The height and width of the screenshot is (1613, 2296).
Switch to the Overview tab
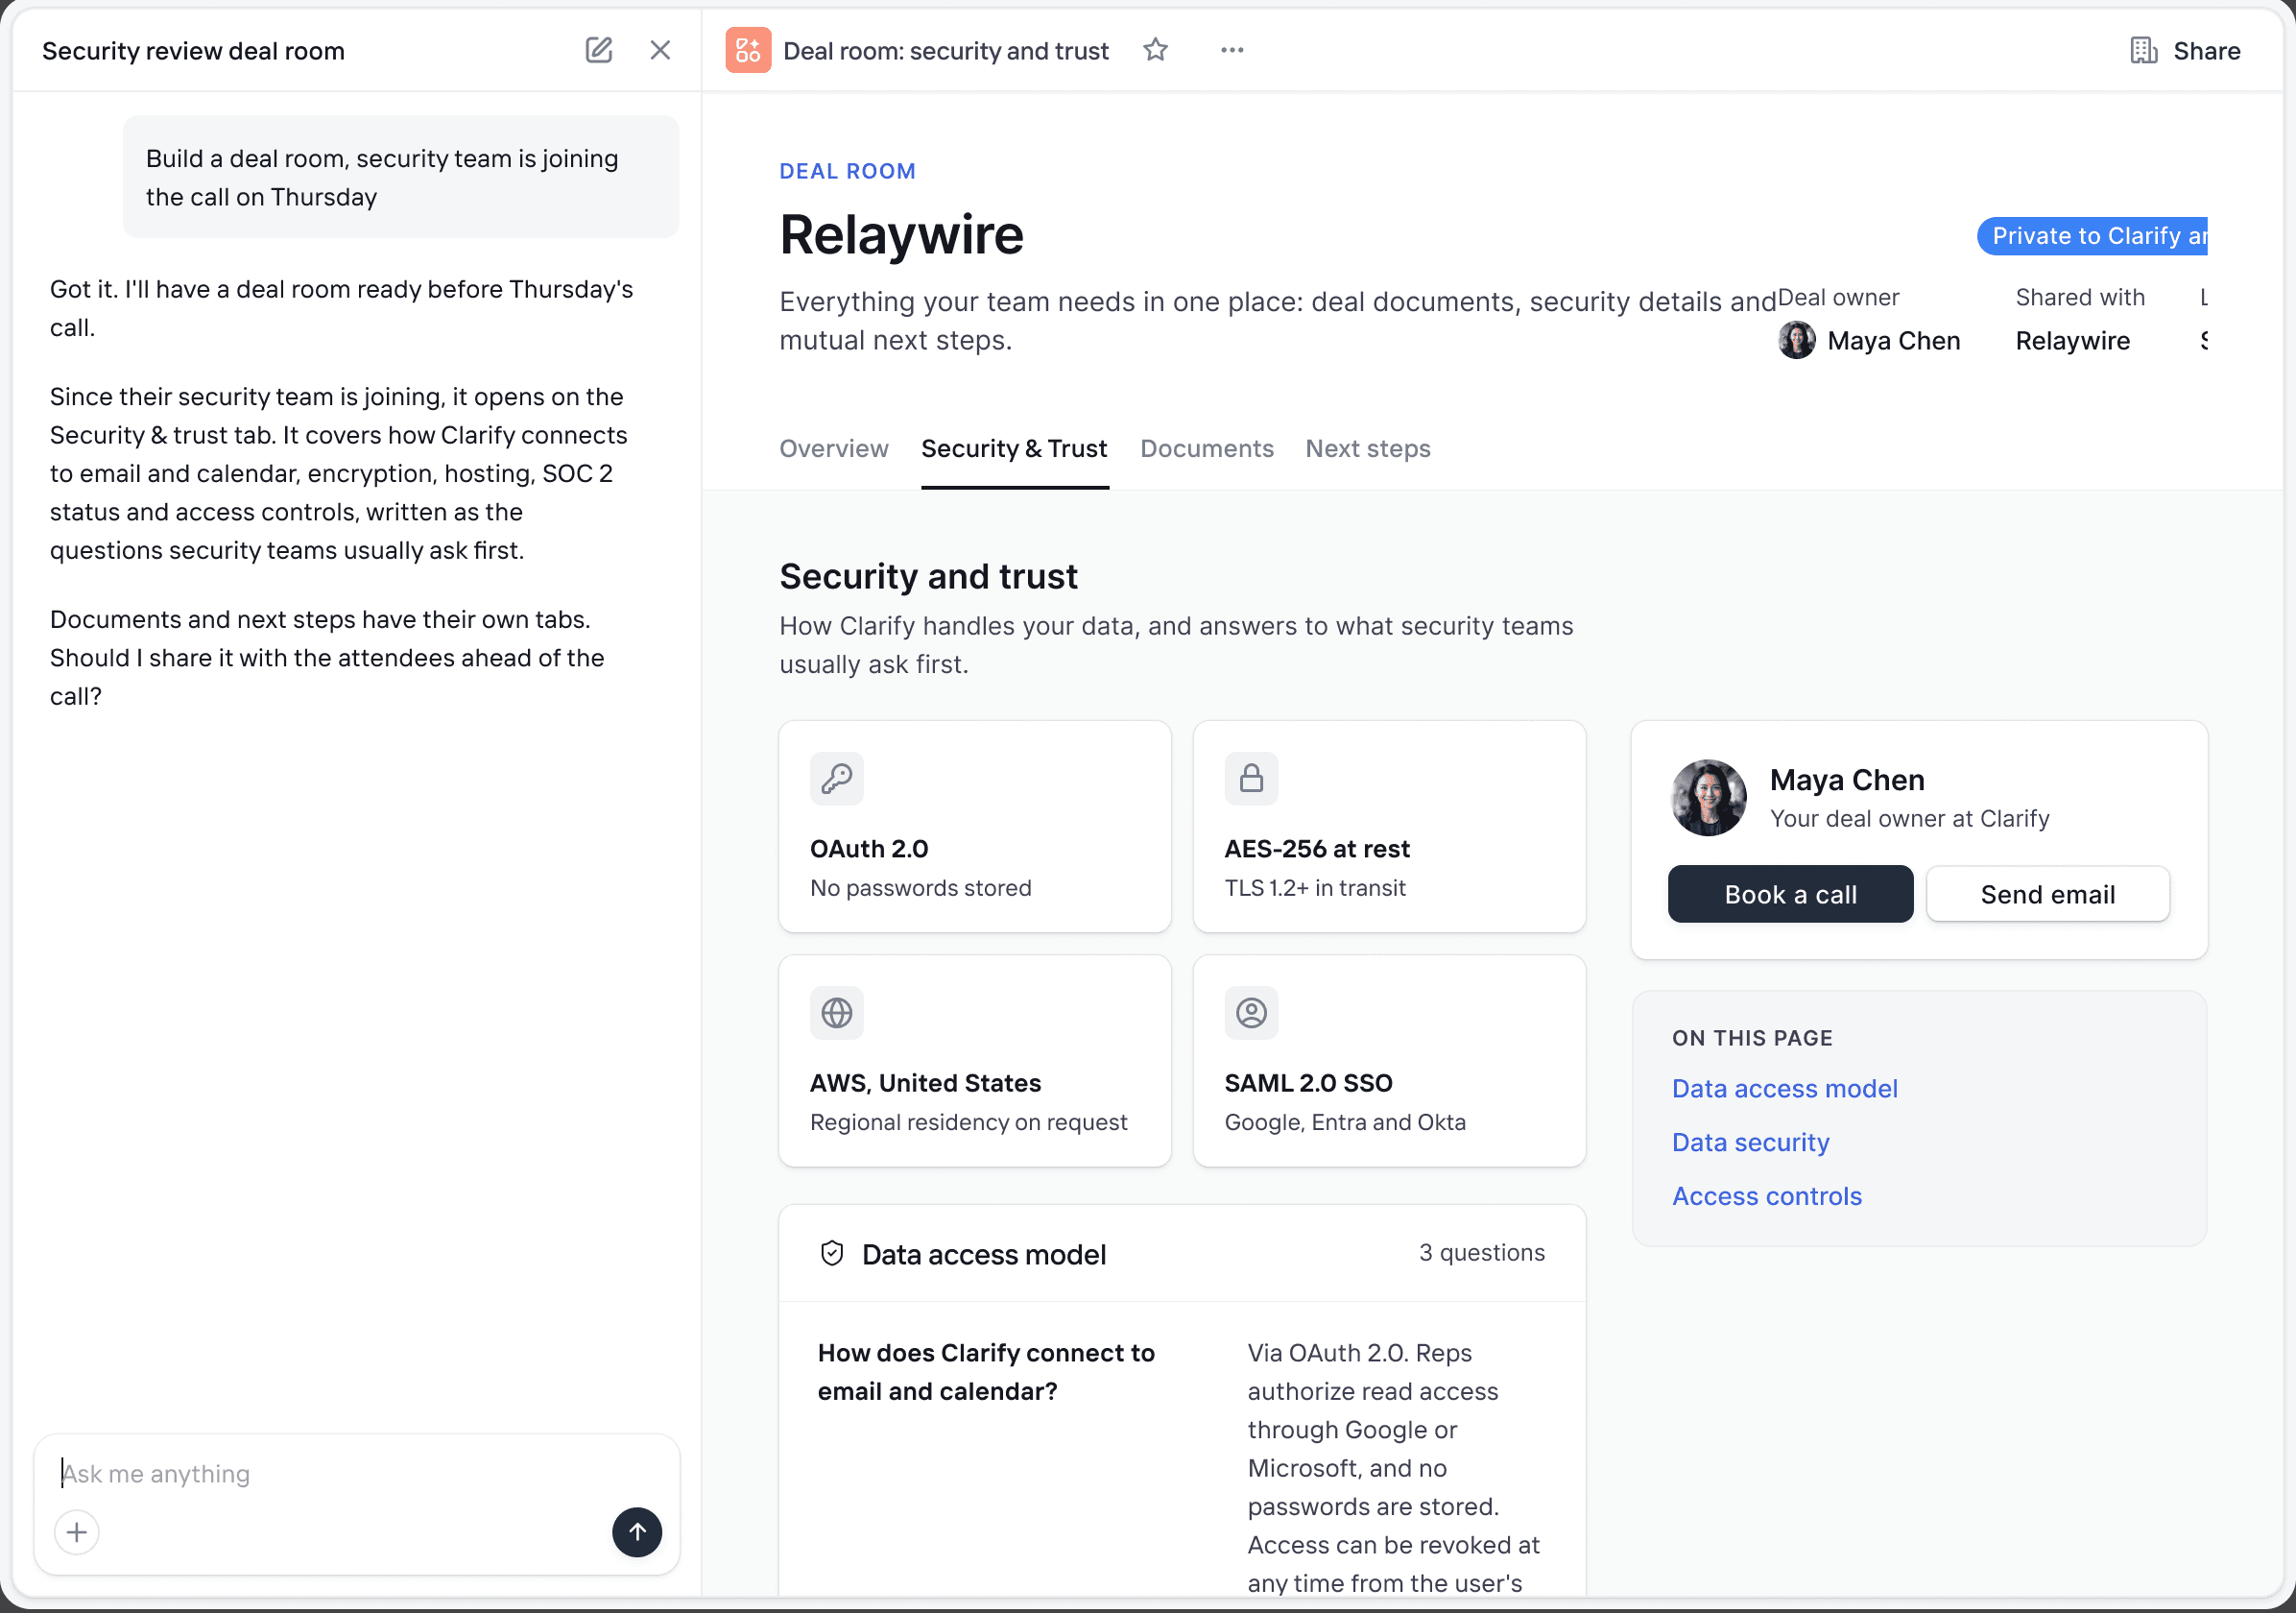click(834, 449)
